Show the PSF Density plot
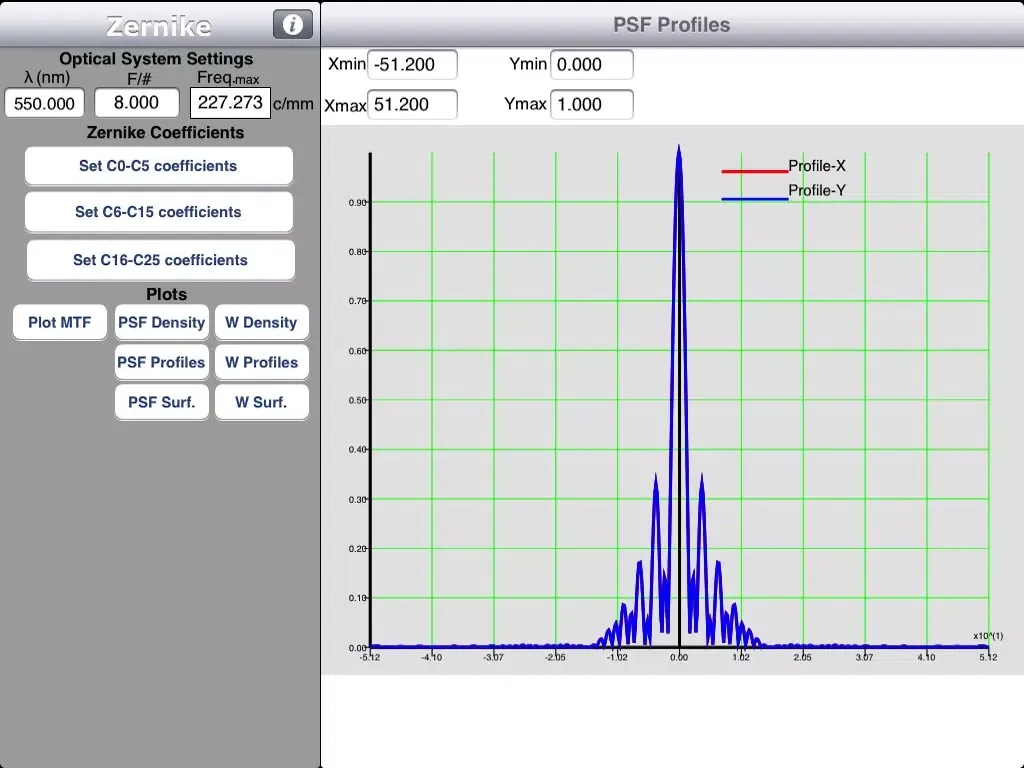Viewport: 1024px width, 768px height. (x=161, y=322)
